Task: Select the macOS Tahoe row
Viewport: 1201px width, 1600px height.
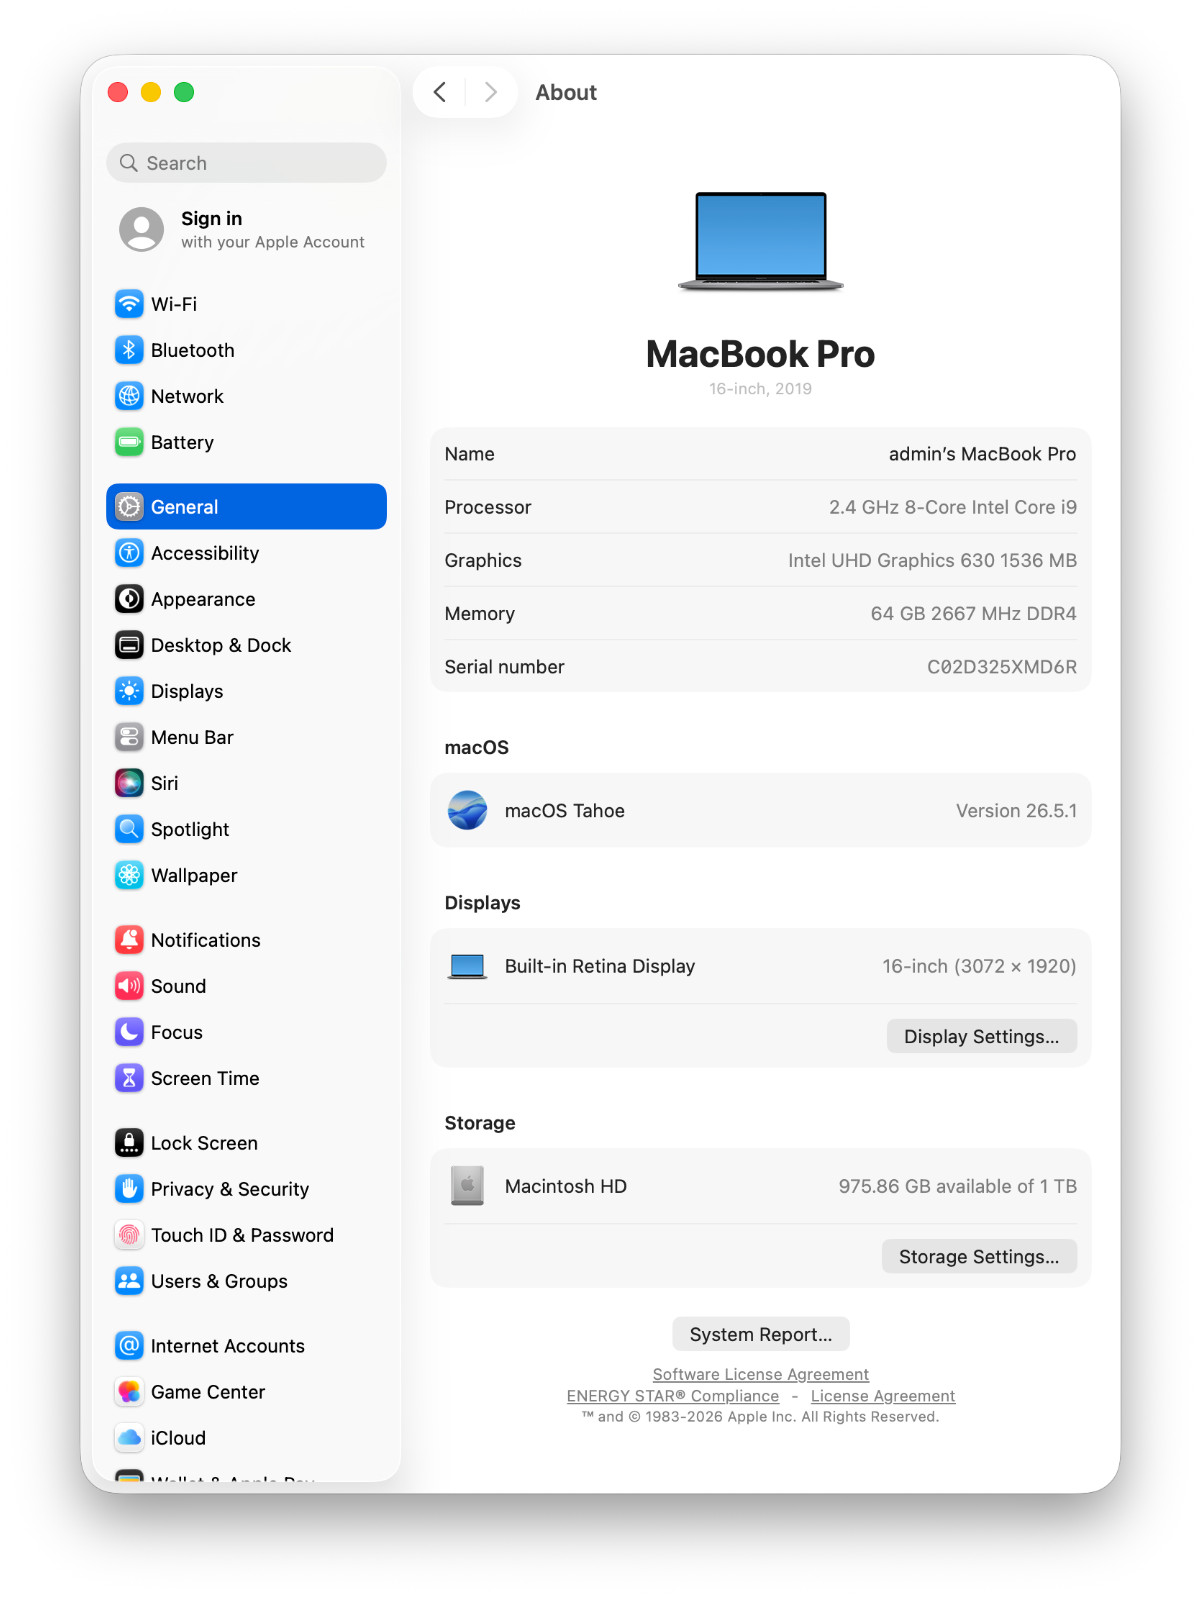Action: [761, 810]
